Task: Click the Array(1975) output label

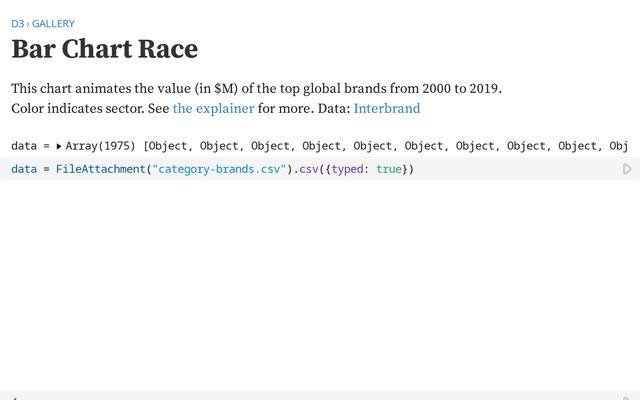Action: (x=102, y=146)
